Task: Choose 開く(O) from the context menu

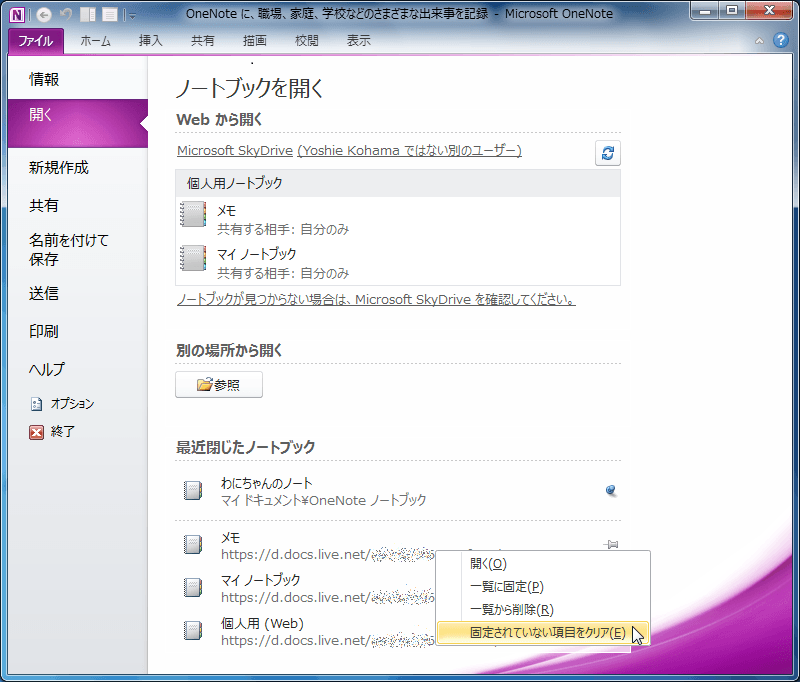Action: (x=543, y=564)
